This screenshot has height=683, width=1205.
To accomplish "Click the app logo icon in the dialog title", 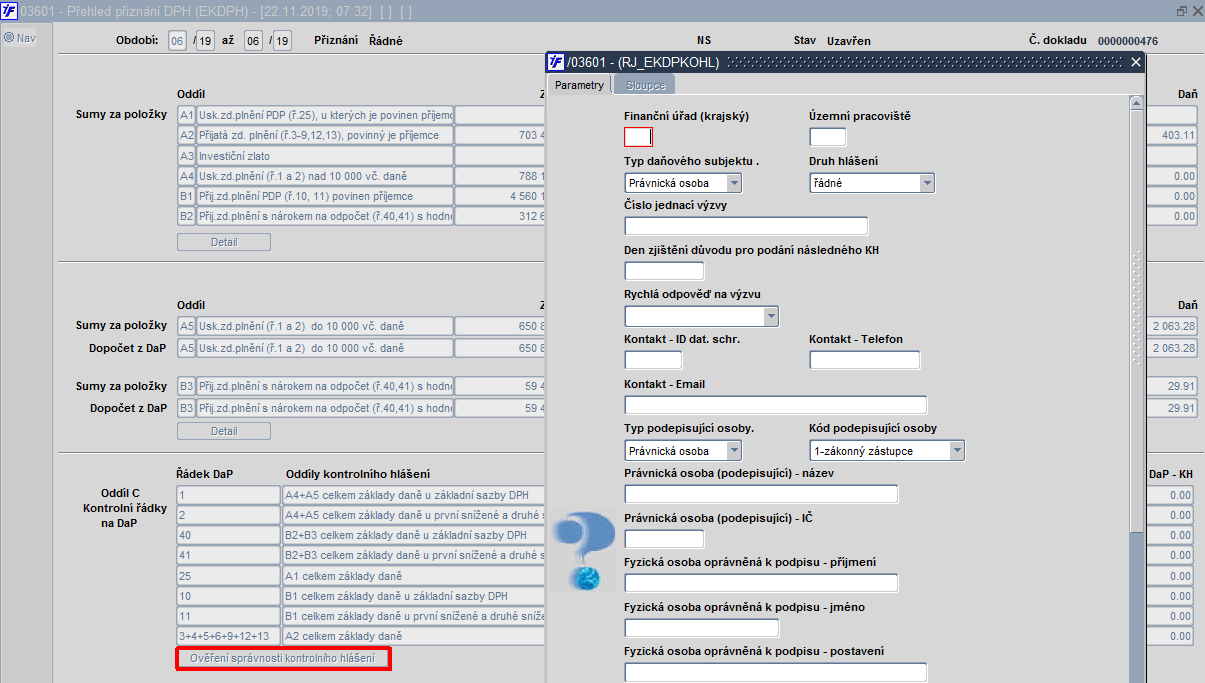I will coord(557,62).
